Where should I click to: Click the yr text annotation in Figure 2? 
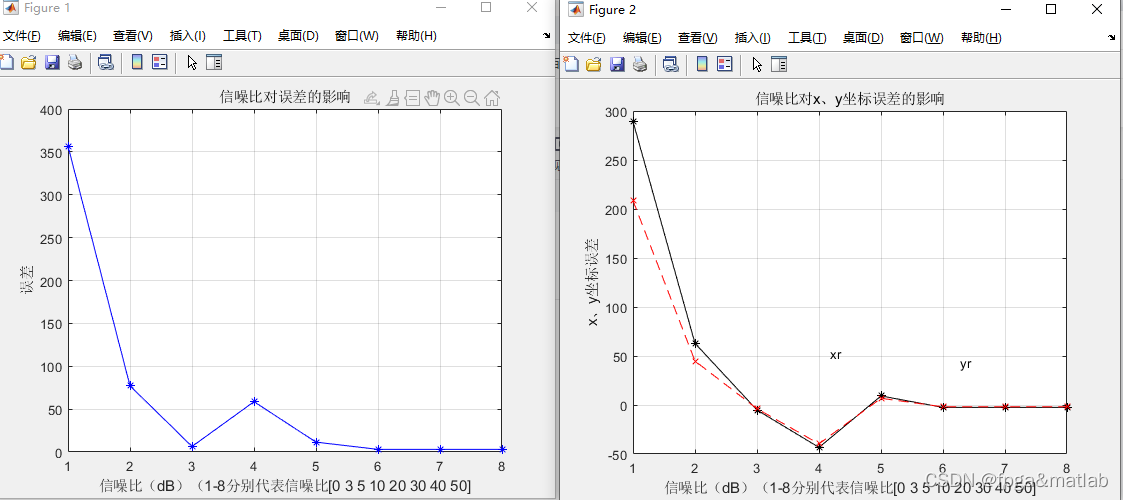click(x=965, y=365)
